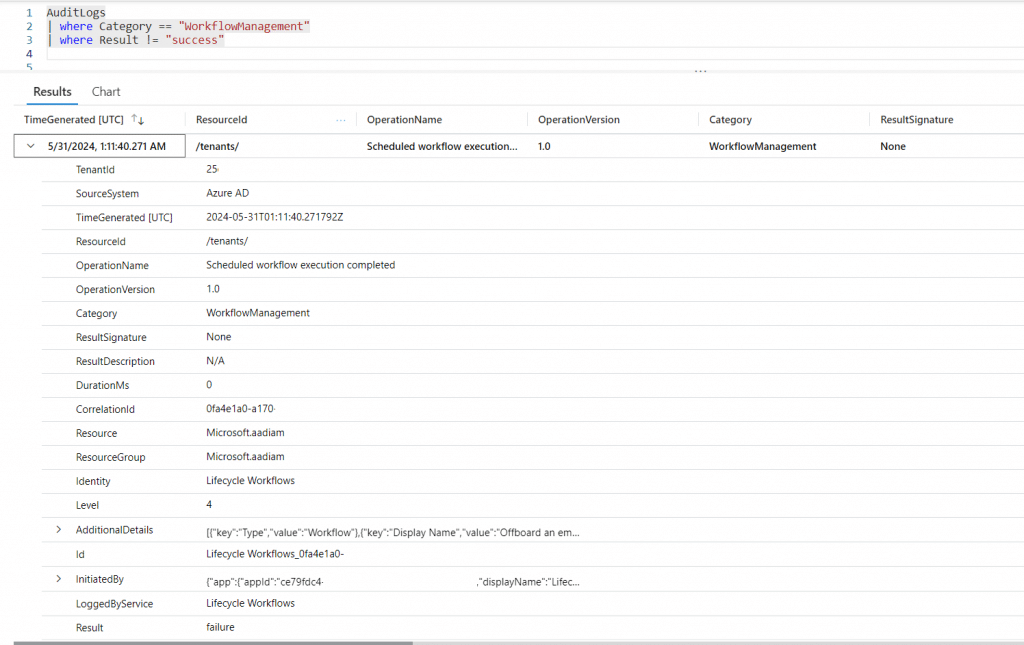This screenshot has height=645, width=1024.
Task: Click the query editor resize handle dots
Action: click(x=700, y=71)
